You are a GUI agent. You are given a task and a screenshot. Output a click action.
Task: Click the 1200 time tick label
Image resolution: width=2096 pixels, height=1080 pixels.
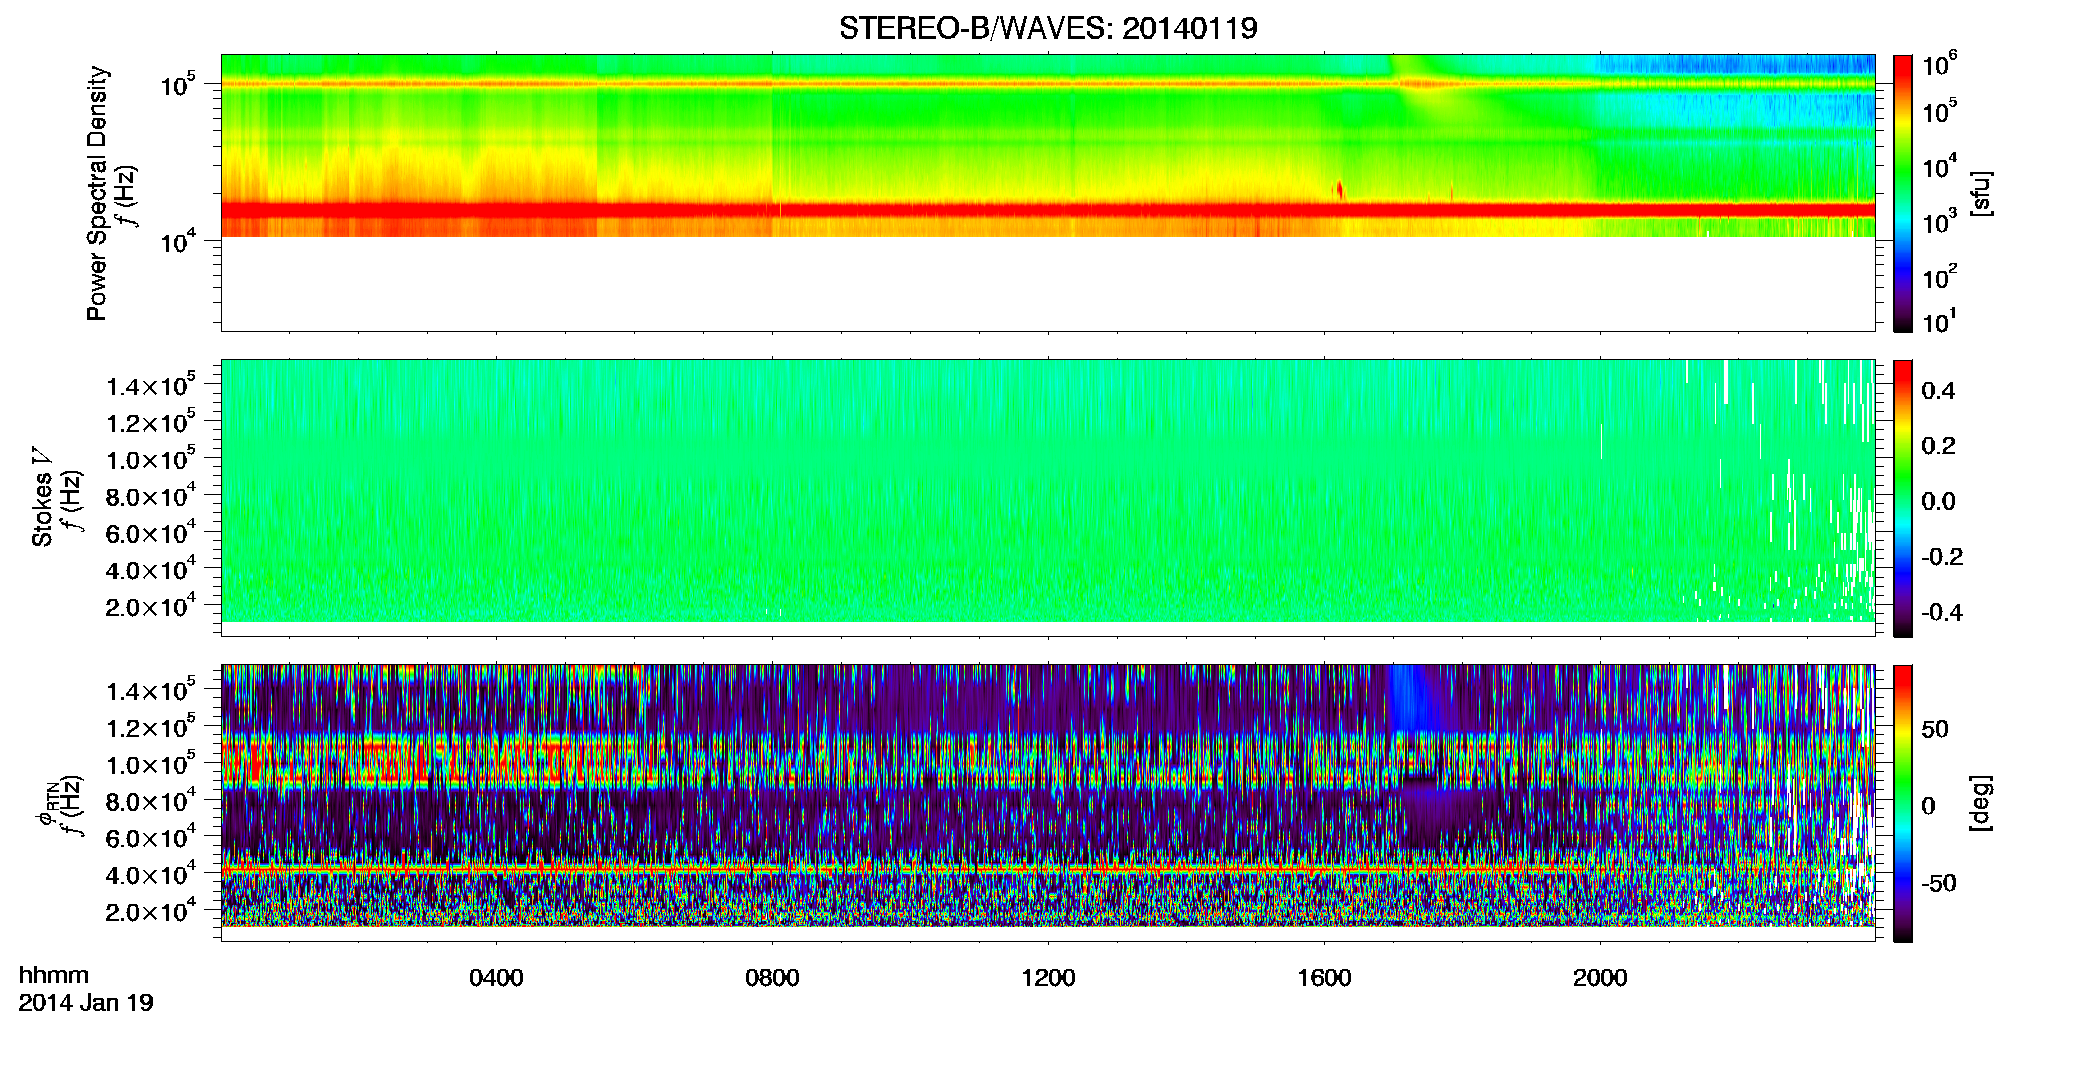[1048, 978]
